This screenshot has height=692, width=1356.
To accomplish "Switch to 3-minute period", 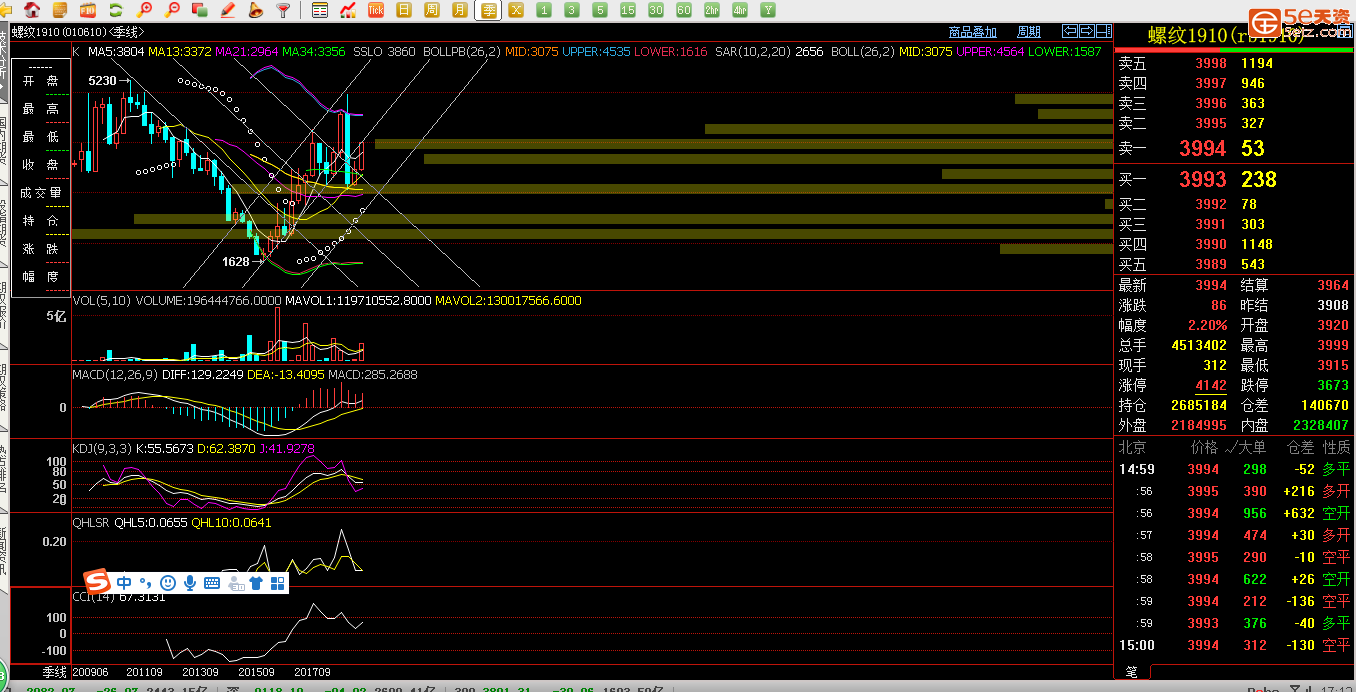I will point(572,10).
